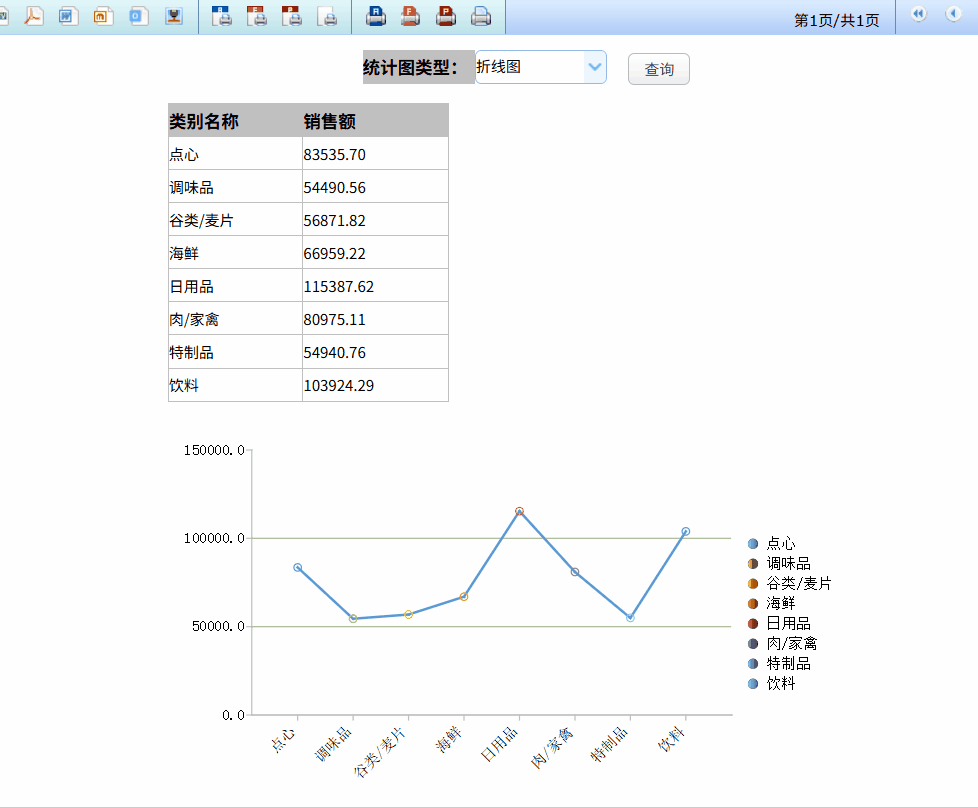Click the blank page-with-printer icon
This screenshot has width=978, height=808.
click(327, 16)
